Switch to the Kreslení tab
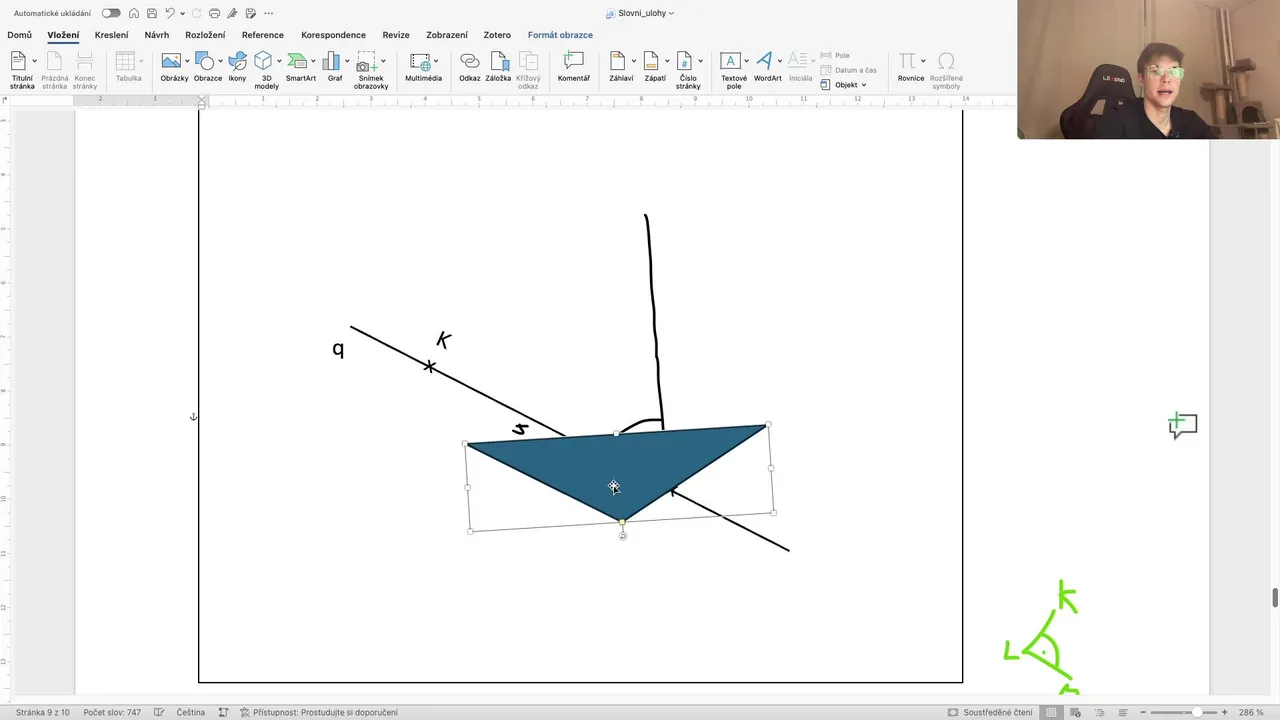Image resolution: width=1280 pixels, height=720 pixels. coord(111,35)
